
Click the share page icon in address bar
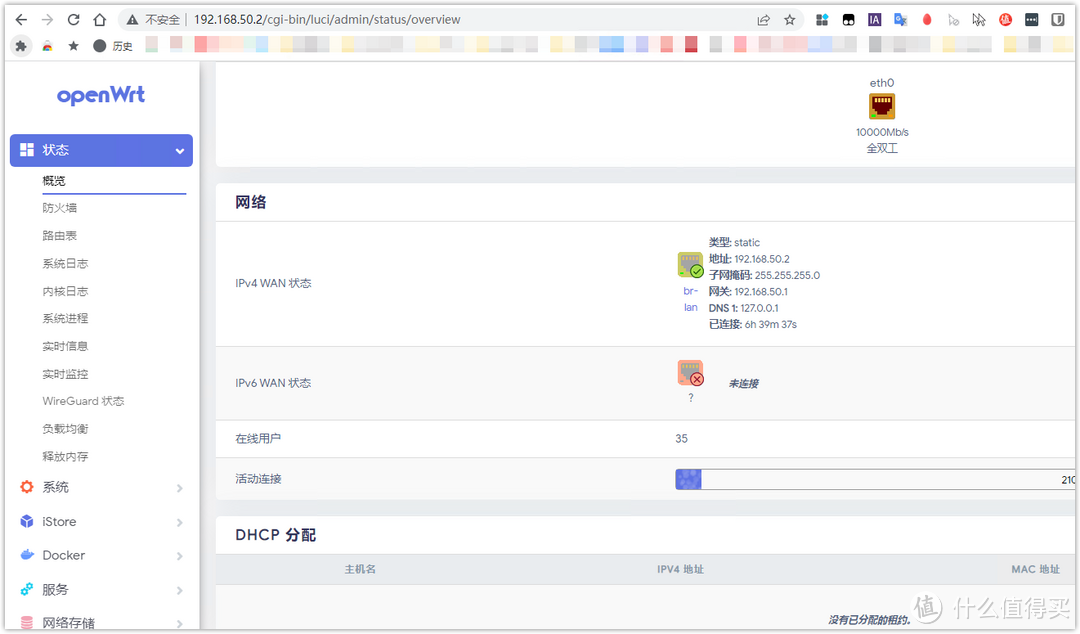coord(763,20)
